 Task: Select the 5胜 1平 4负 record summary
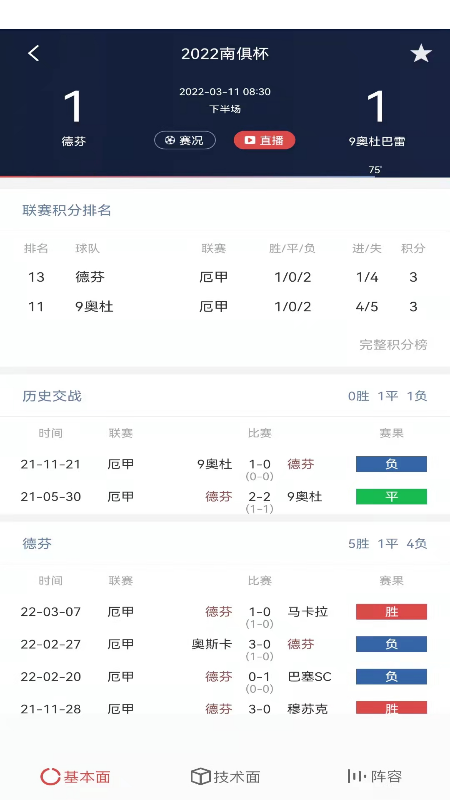point(388,543)
